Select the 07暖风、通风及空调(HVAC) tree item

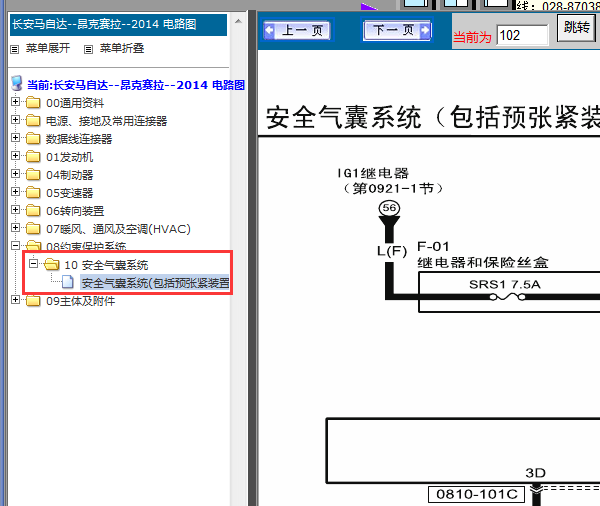118,229
